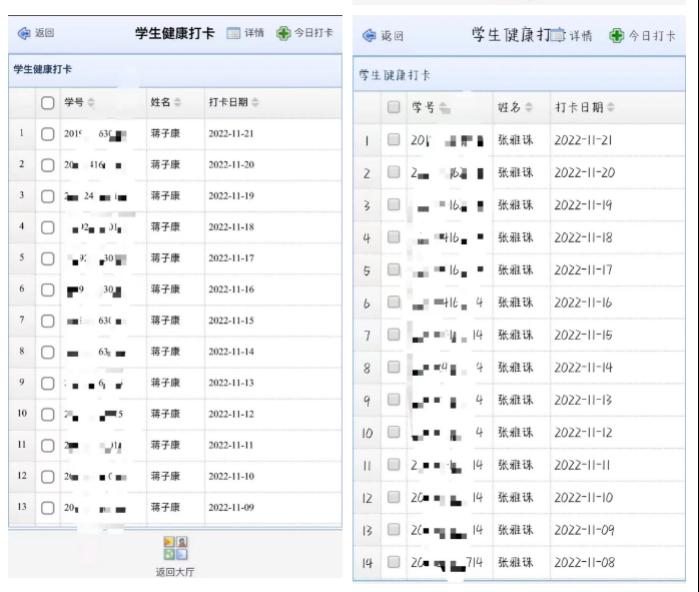Check select-all checkbox in 蒋子康 table header

point(47,102)
